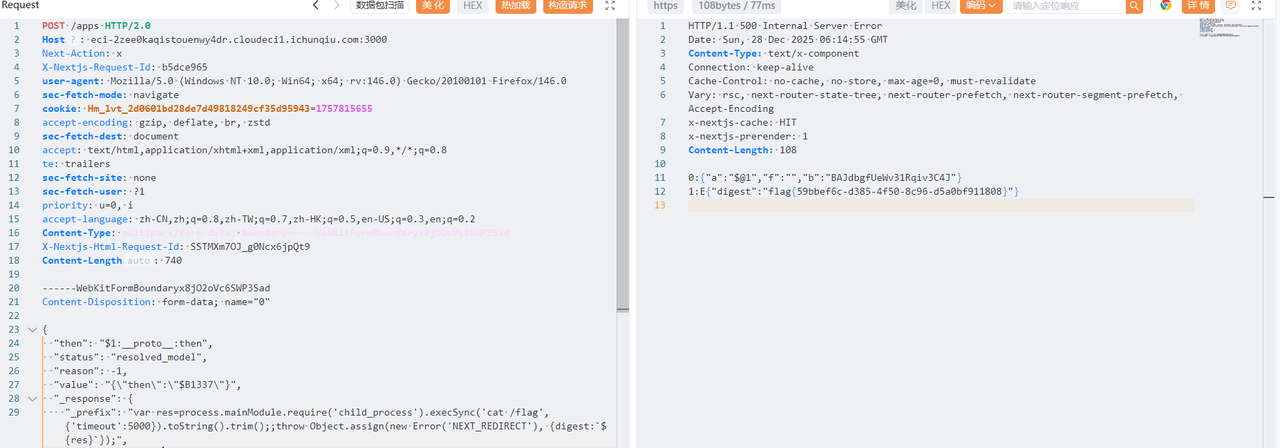Click the orange search magnifier icon
Viewport: 1280px width, 448px height.
[1134, 6]
